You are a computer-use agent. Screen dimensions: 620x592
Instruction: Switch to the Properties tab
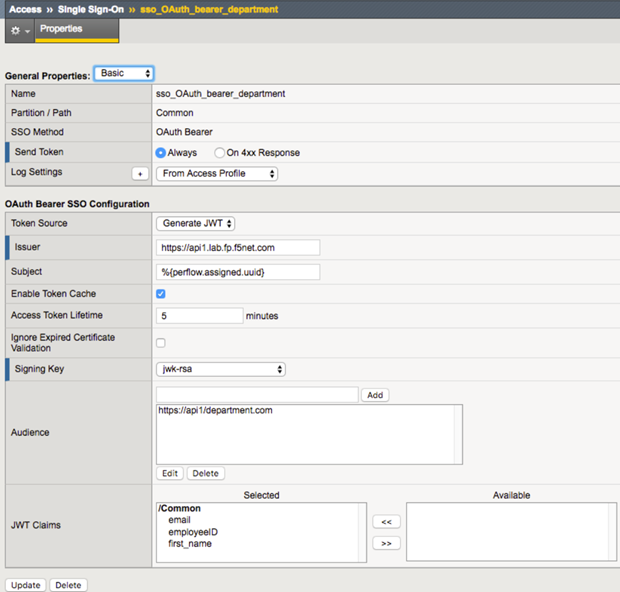point(61,29)
